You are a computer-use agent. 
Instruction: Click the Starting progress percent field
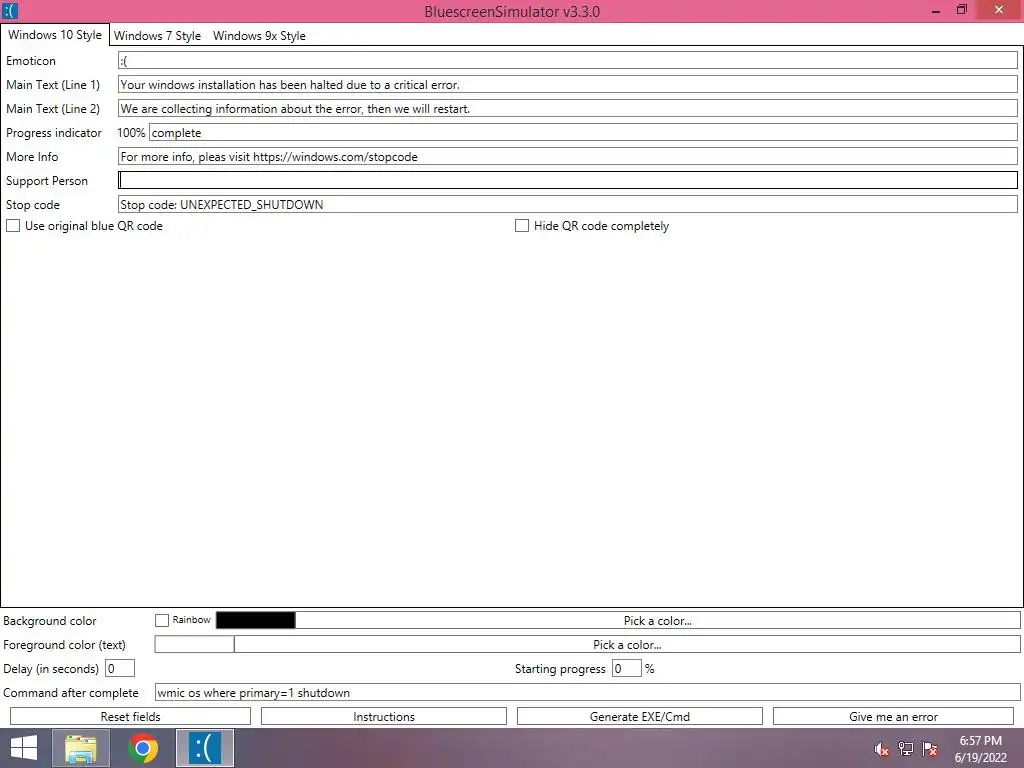(x=626, y=669)
